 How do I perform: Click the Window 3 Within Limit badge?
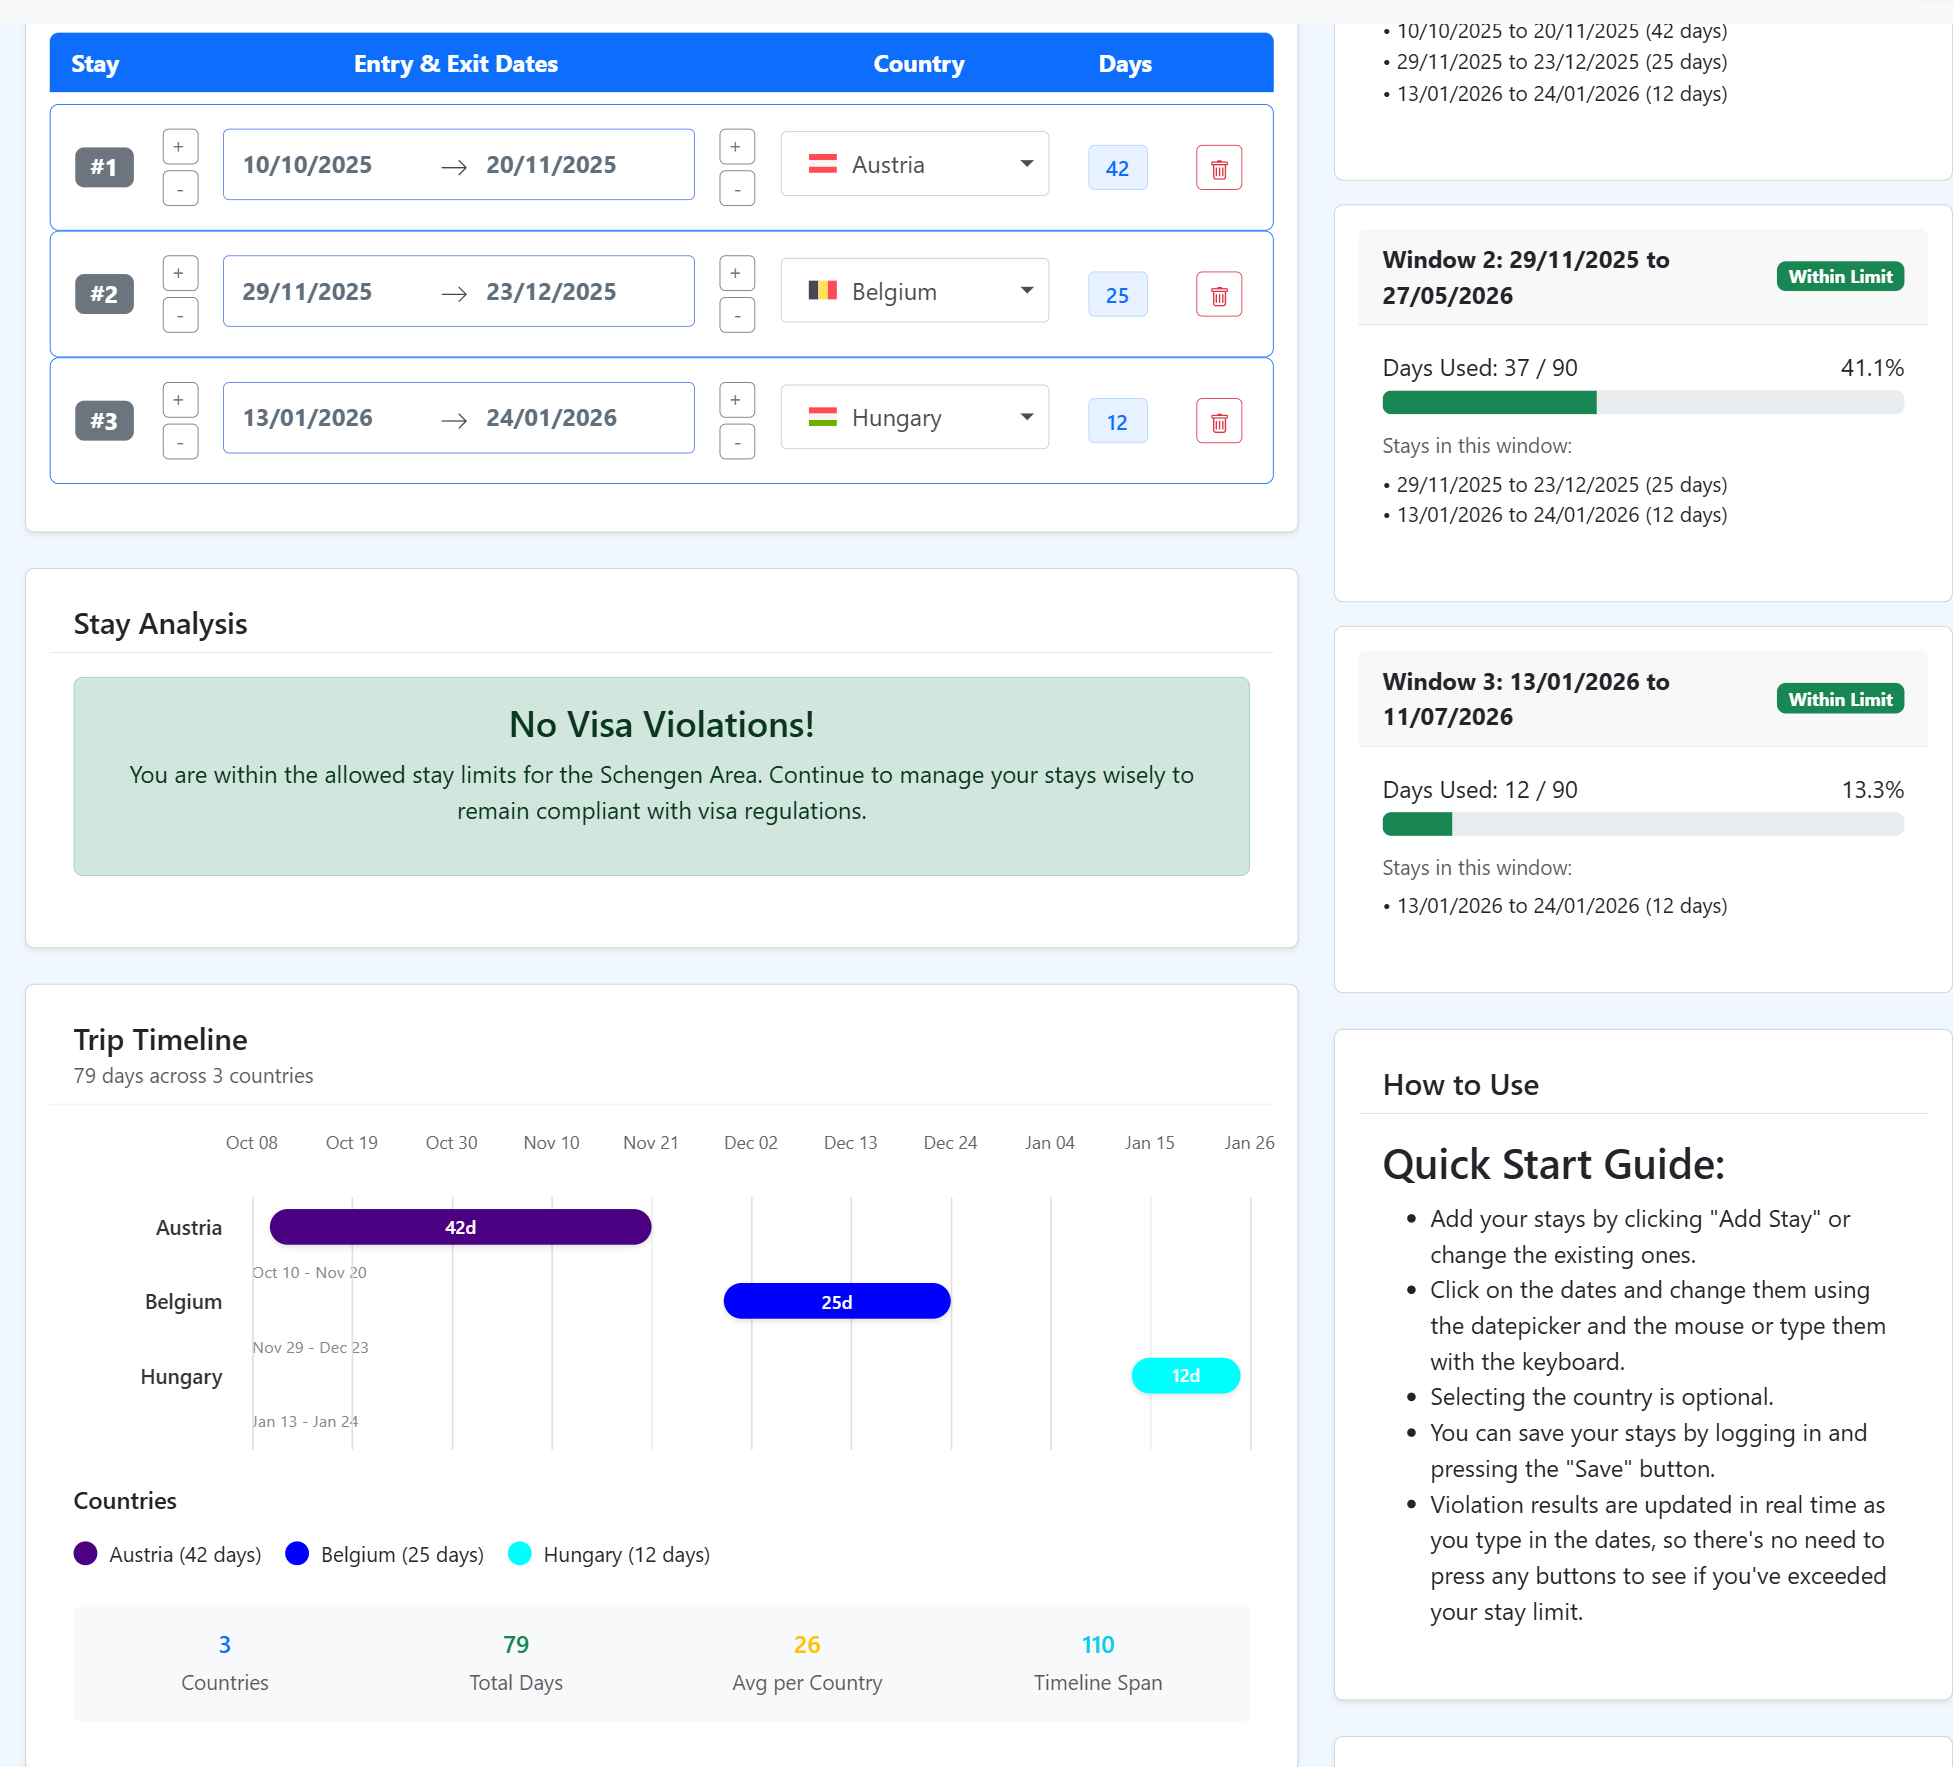tap(1839, 699)
